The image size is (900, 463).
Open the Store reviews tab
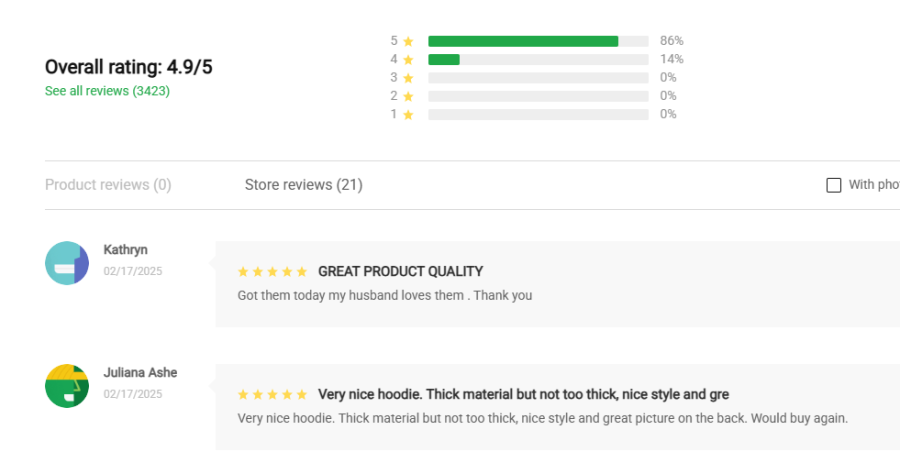coord(303,185)
